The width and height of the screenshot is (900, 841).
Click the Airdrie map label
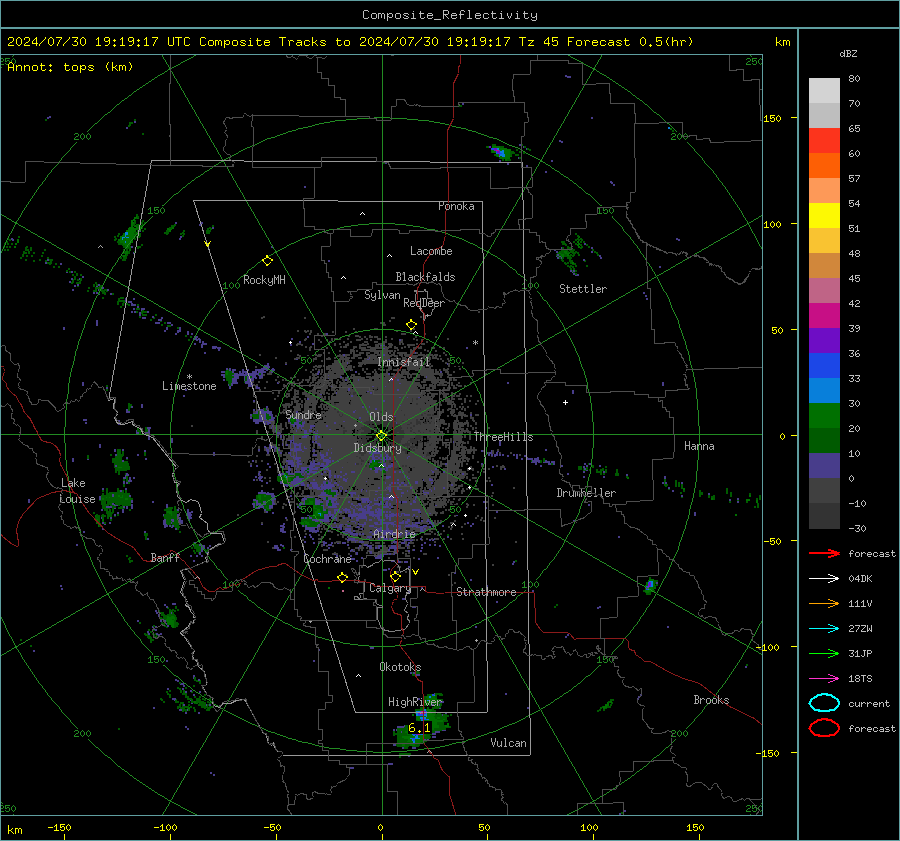[394, 534]
